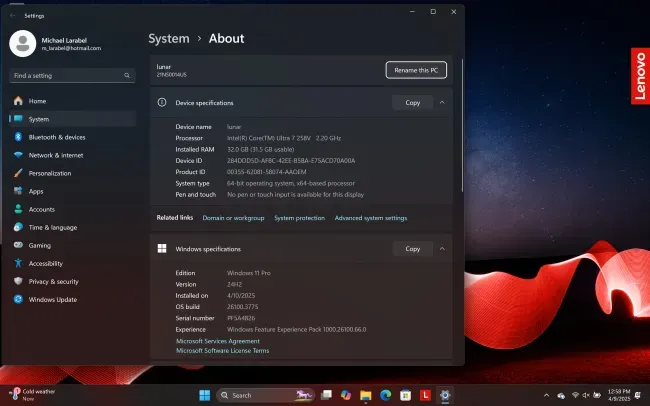Image resolution: width=650 pixels, height=406 pixels.
Task: Open Microsoft Software License Terms link
Action: 223,351
